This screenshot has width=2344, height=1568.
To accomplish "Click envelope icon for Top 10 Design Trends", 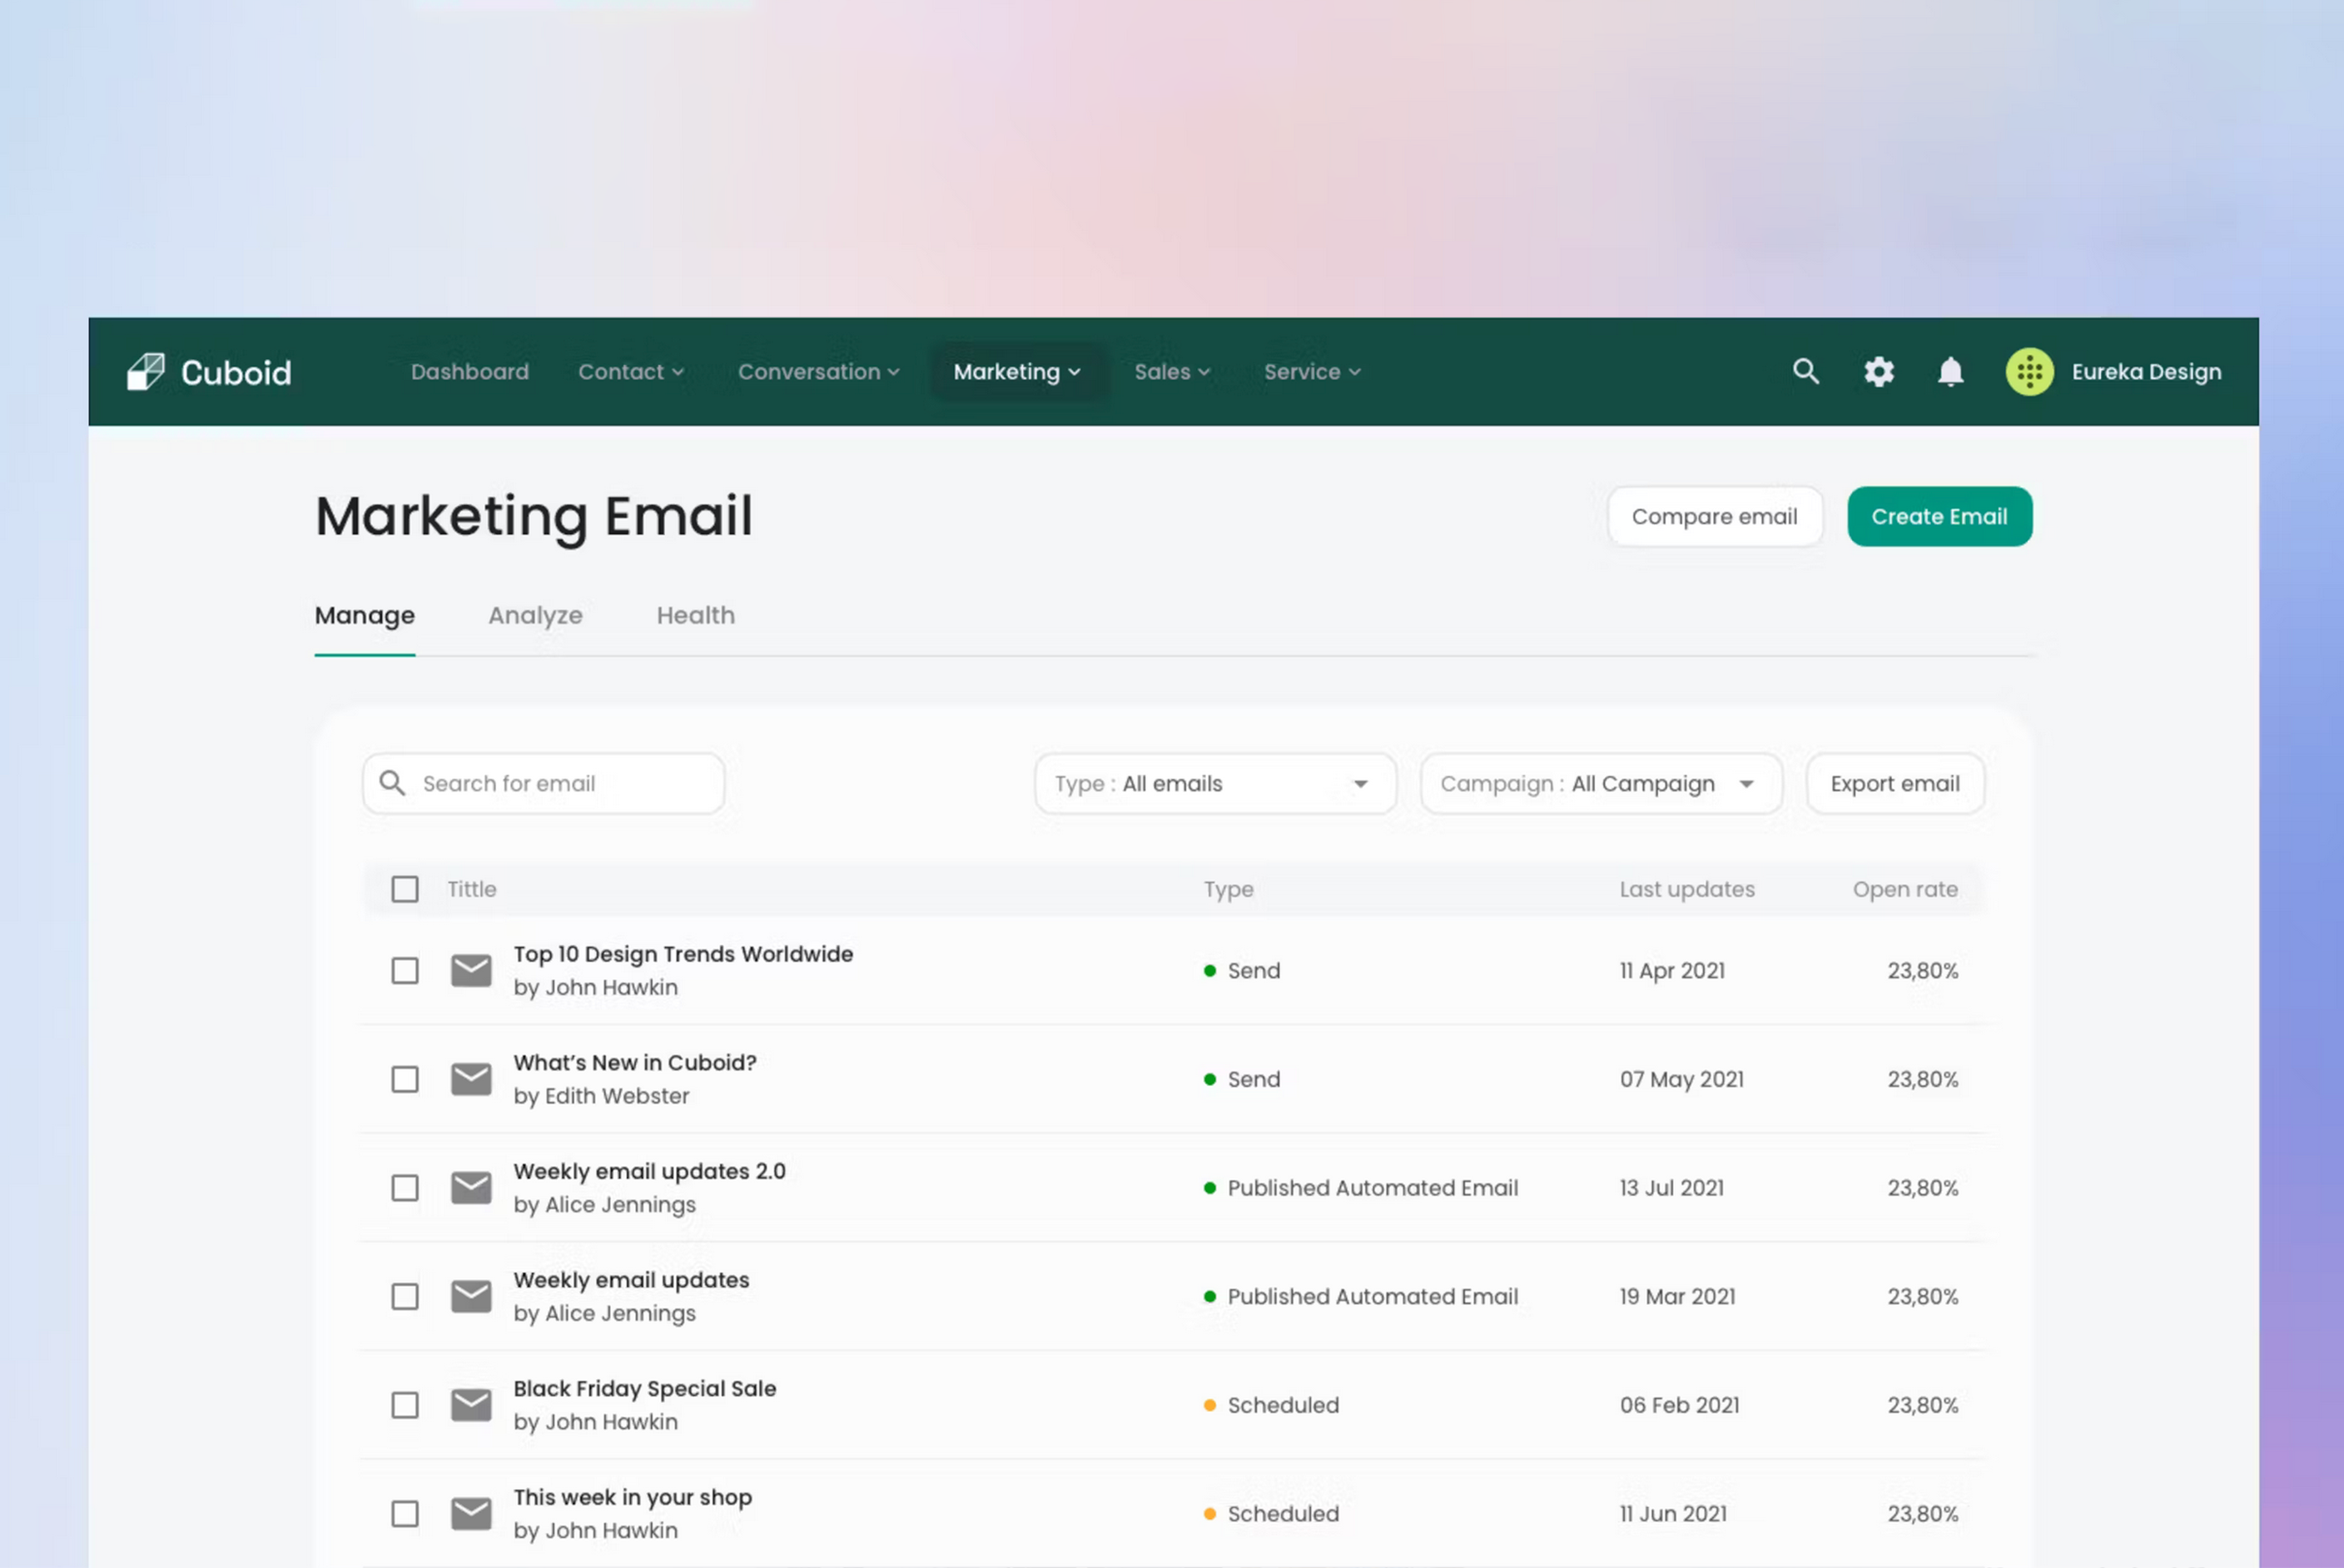I will coord(471,970).
